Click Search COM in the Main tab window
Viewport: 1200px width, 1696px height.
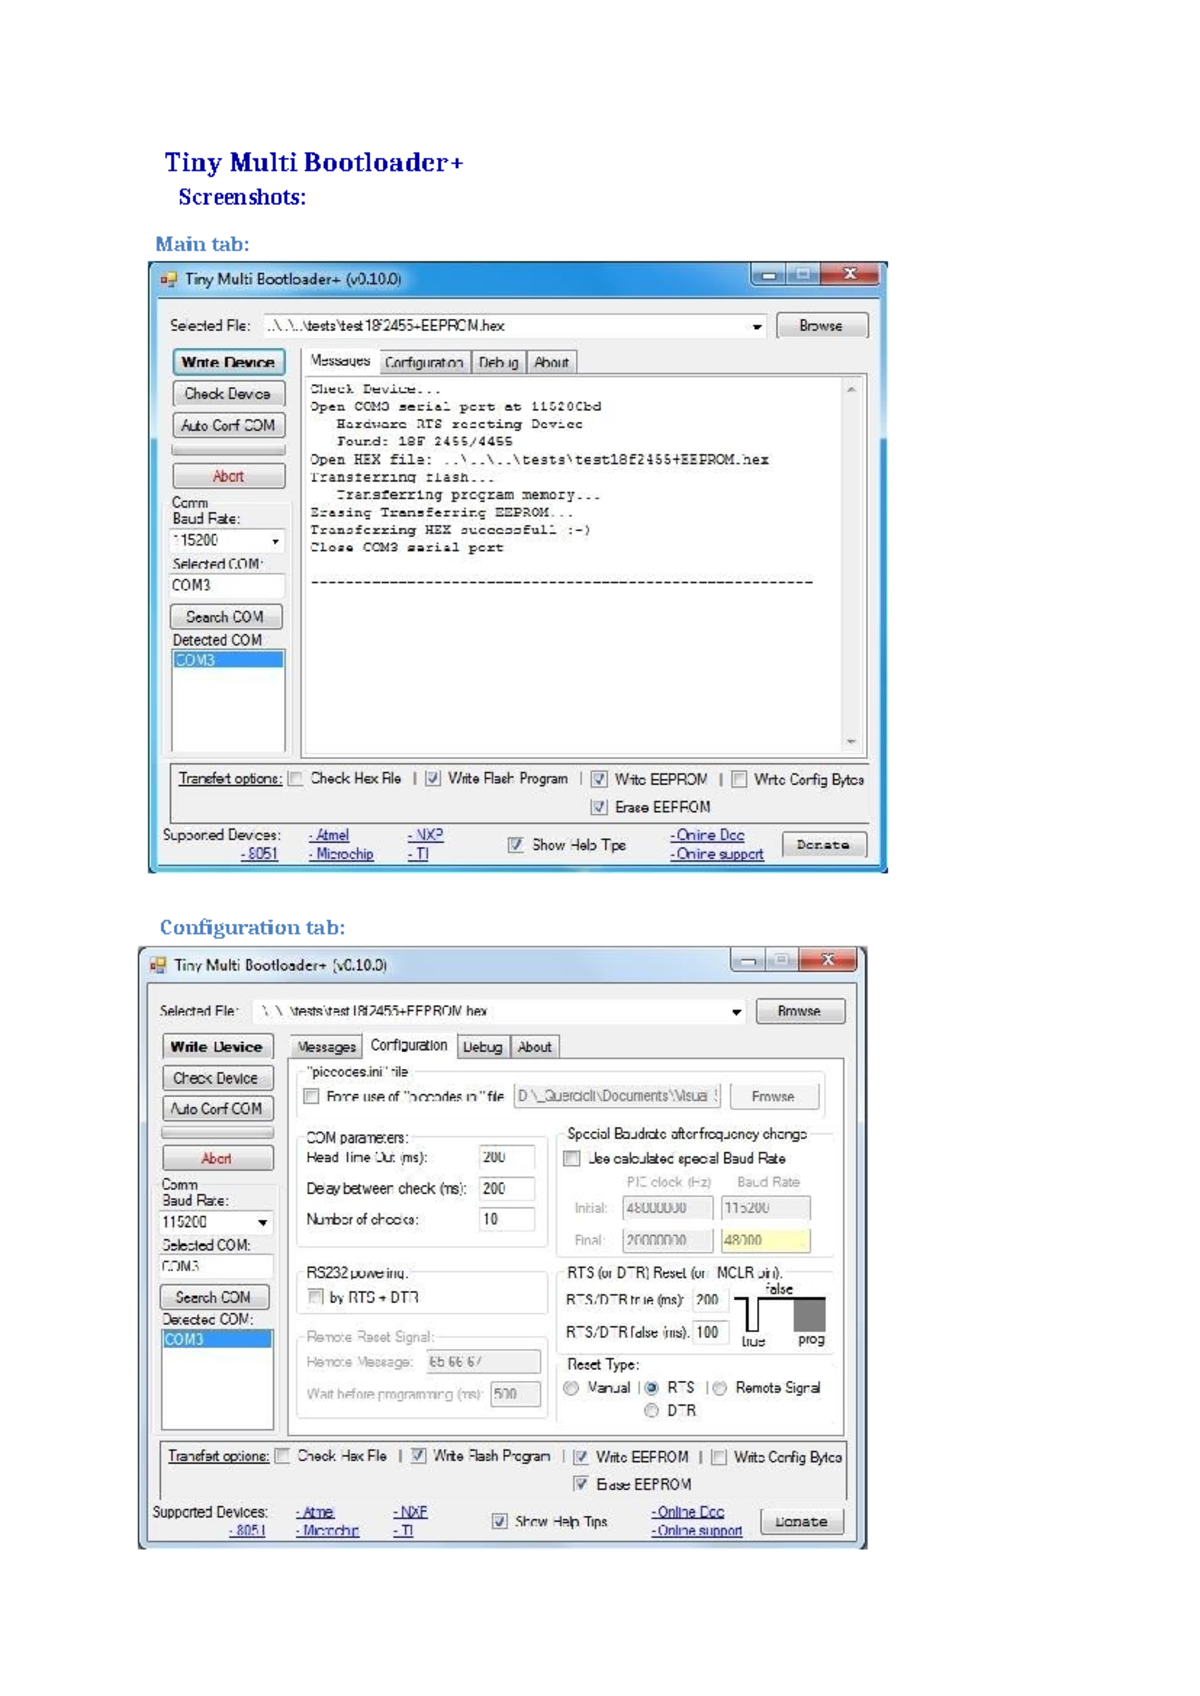coord(225,617)
